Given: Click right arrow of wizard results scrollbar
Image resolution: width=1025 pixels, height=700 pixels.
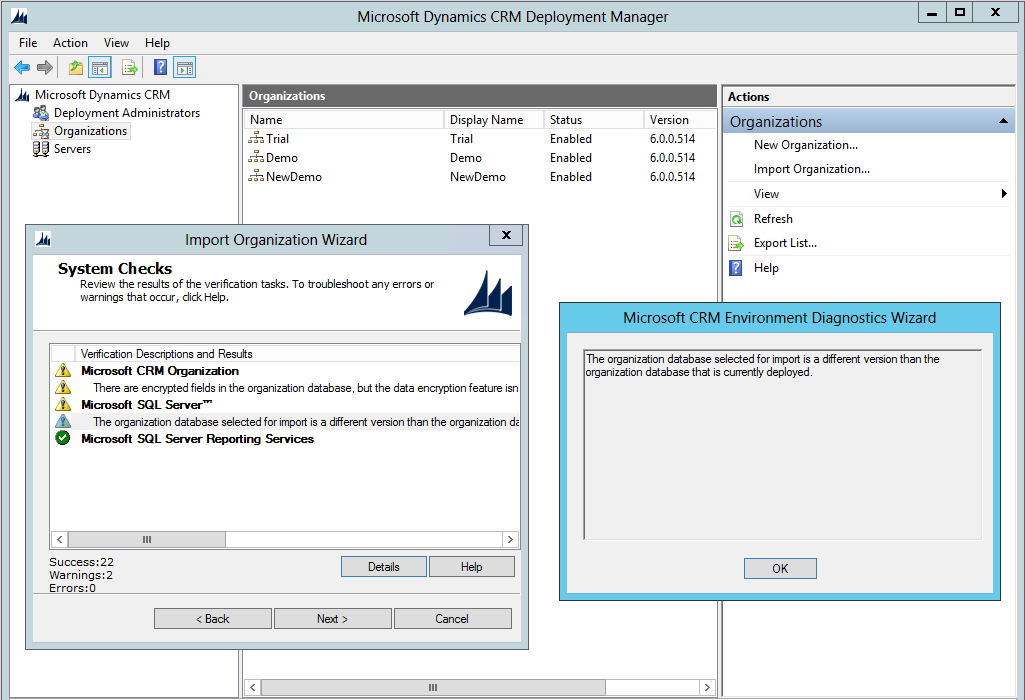Looking at the screenshot, I should point(510,539).
